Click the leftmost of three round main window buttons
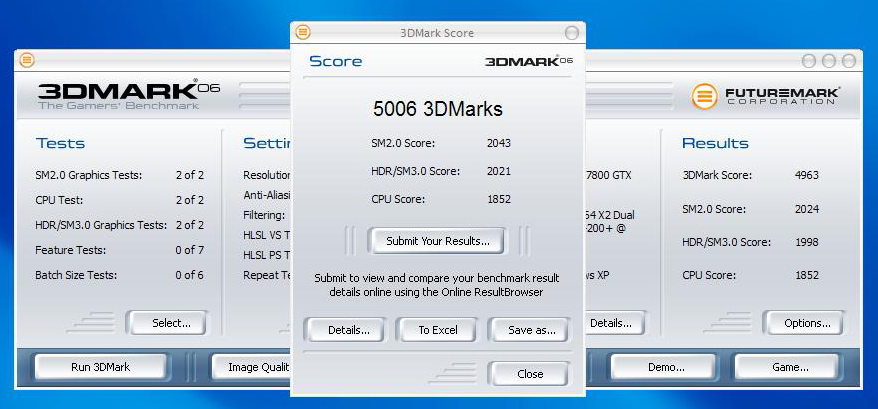This screenshot has height=409, width=878. [809, 61]
